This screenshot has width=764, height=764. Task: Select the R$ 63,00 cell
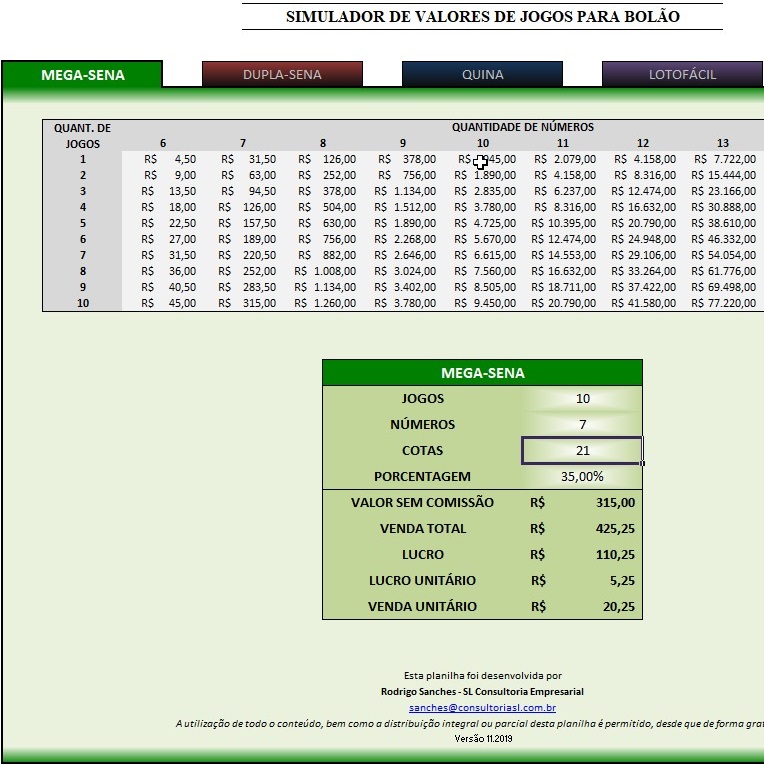pyautogui.click(x=242, y=175)
